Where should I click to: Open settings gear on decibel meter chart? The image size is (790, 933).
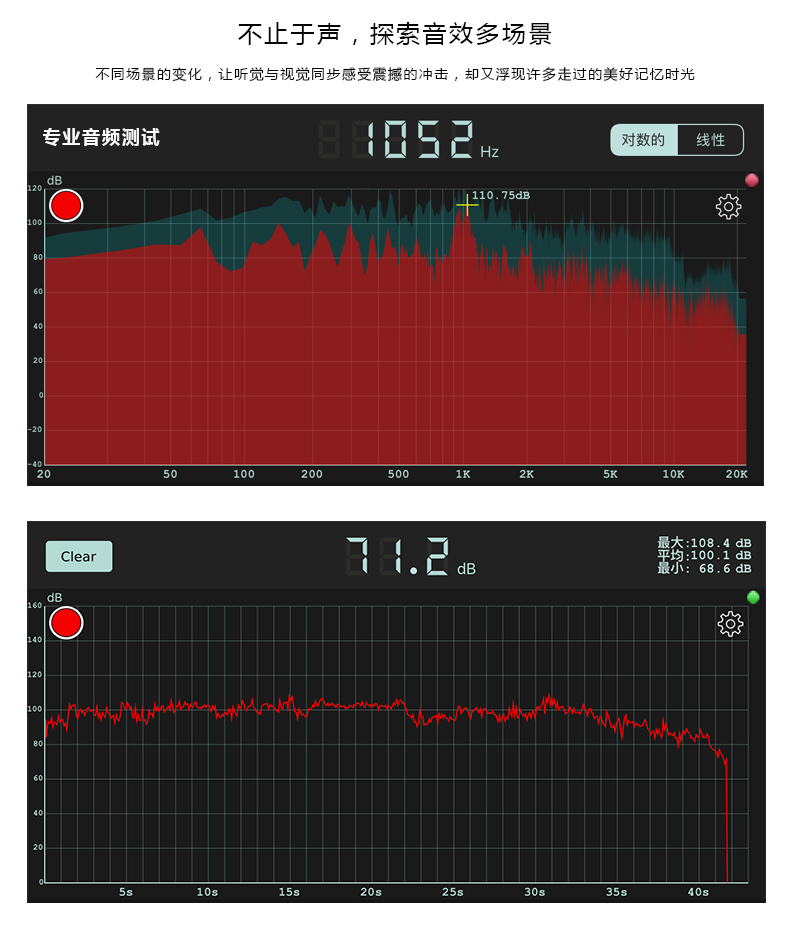(730, 624)
